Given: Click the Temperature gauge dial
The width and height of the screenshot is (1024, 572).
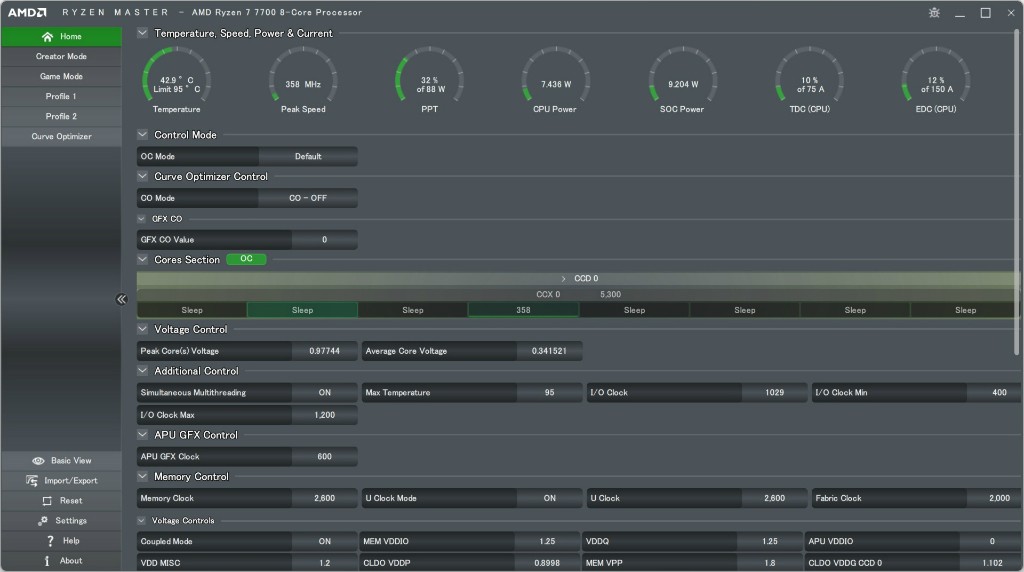Looking at the screenshot, I should click(177, 78).
